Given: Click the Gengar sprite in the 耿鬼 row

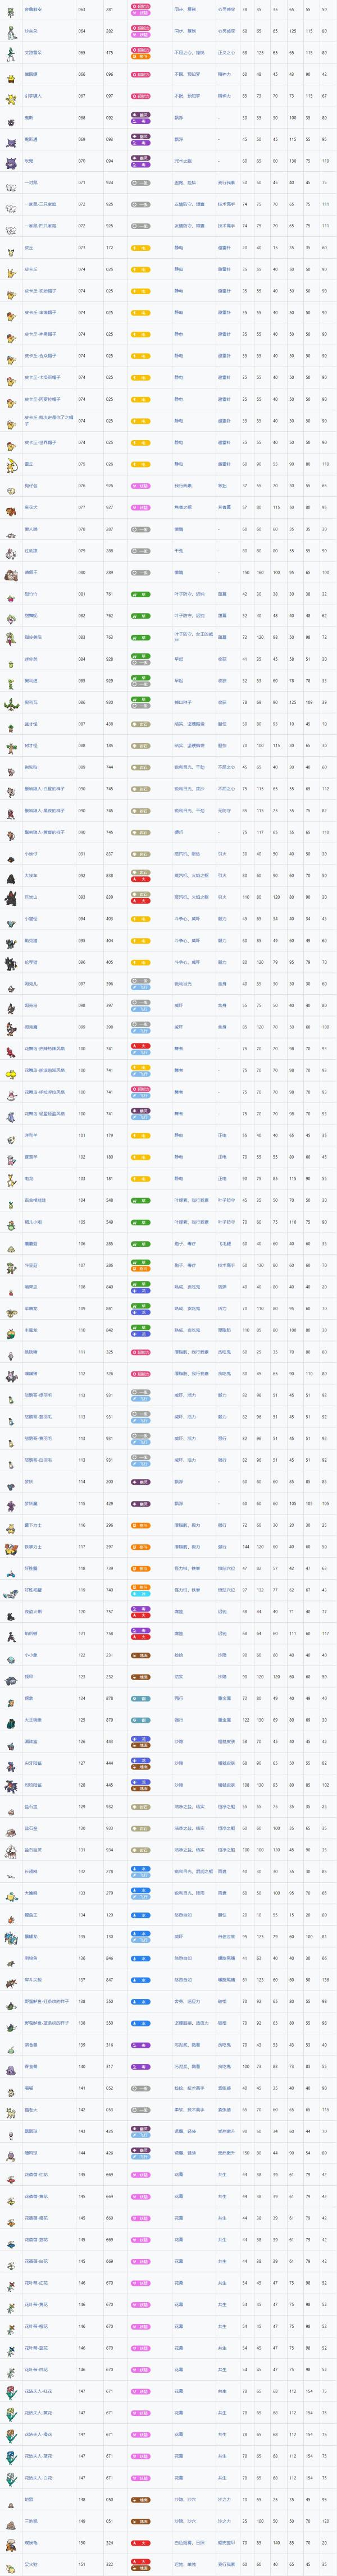Looking at the screenshot, I should pos(11,161).
